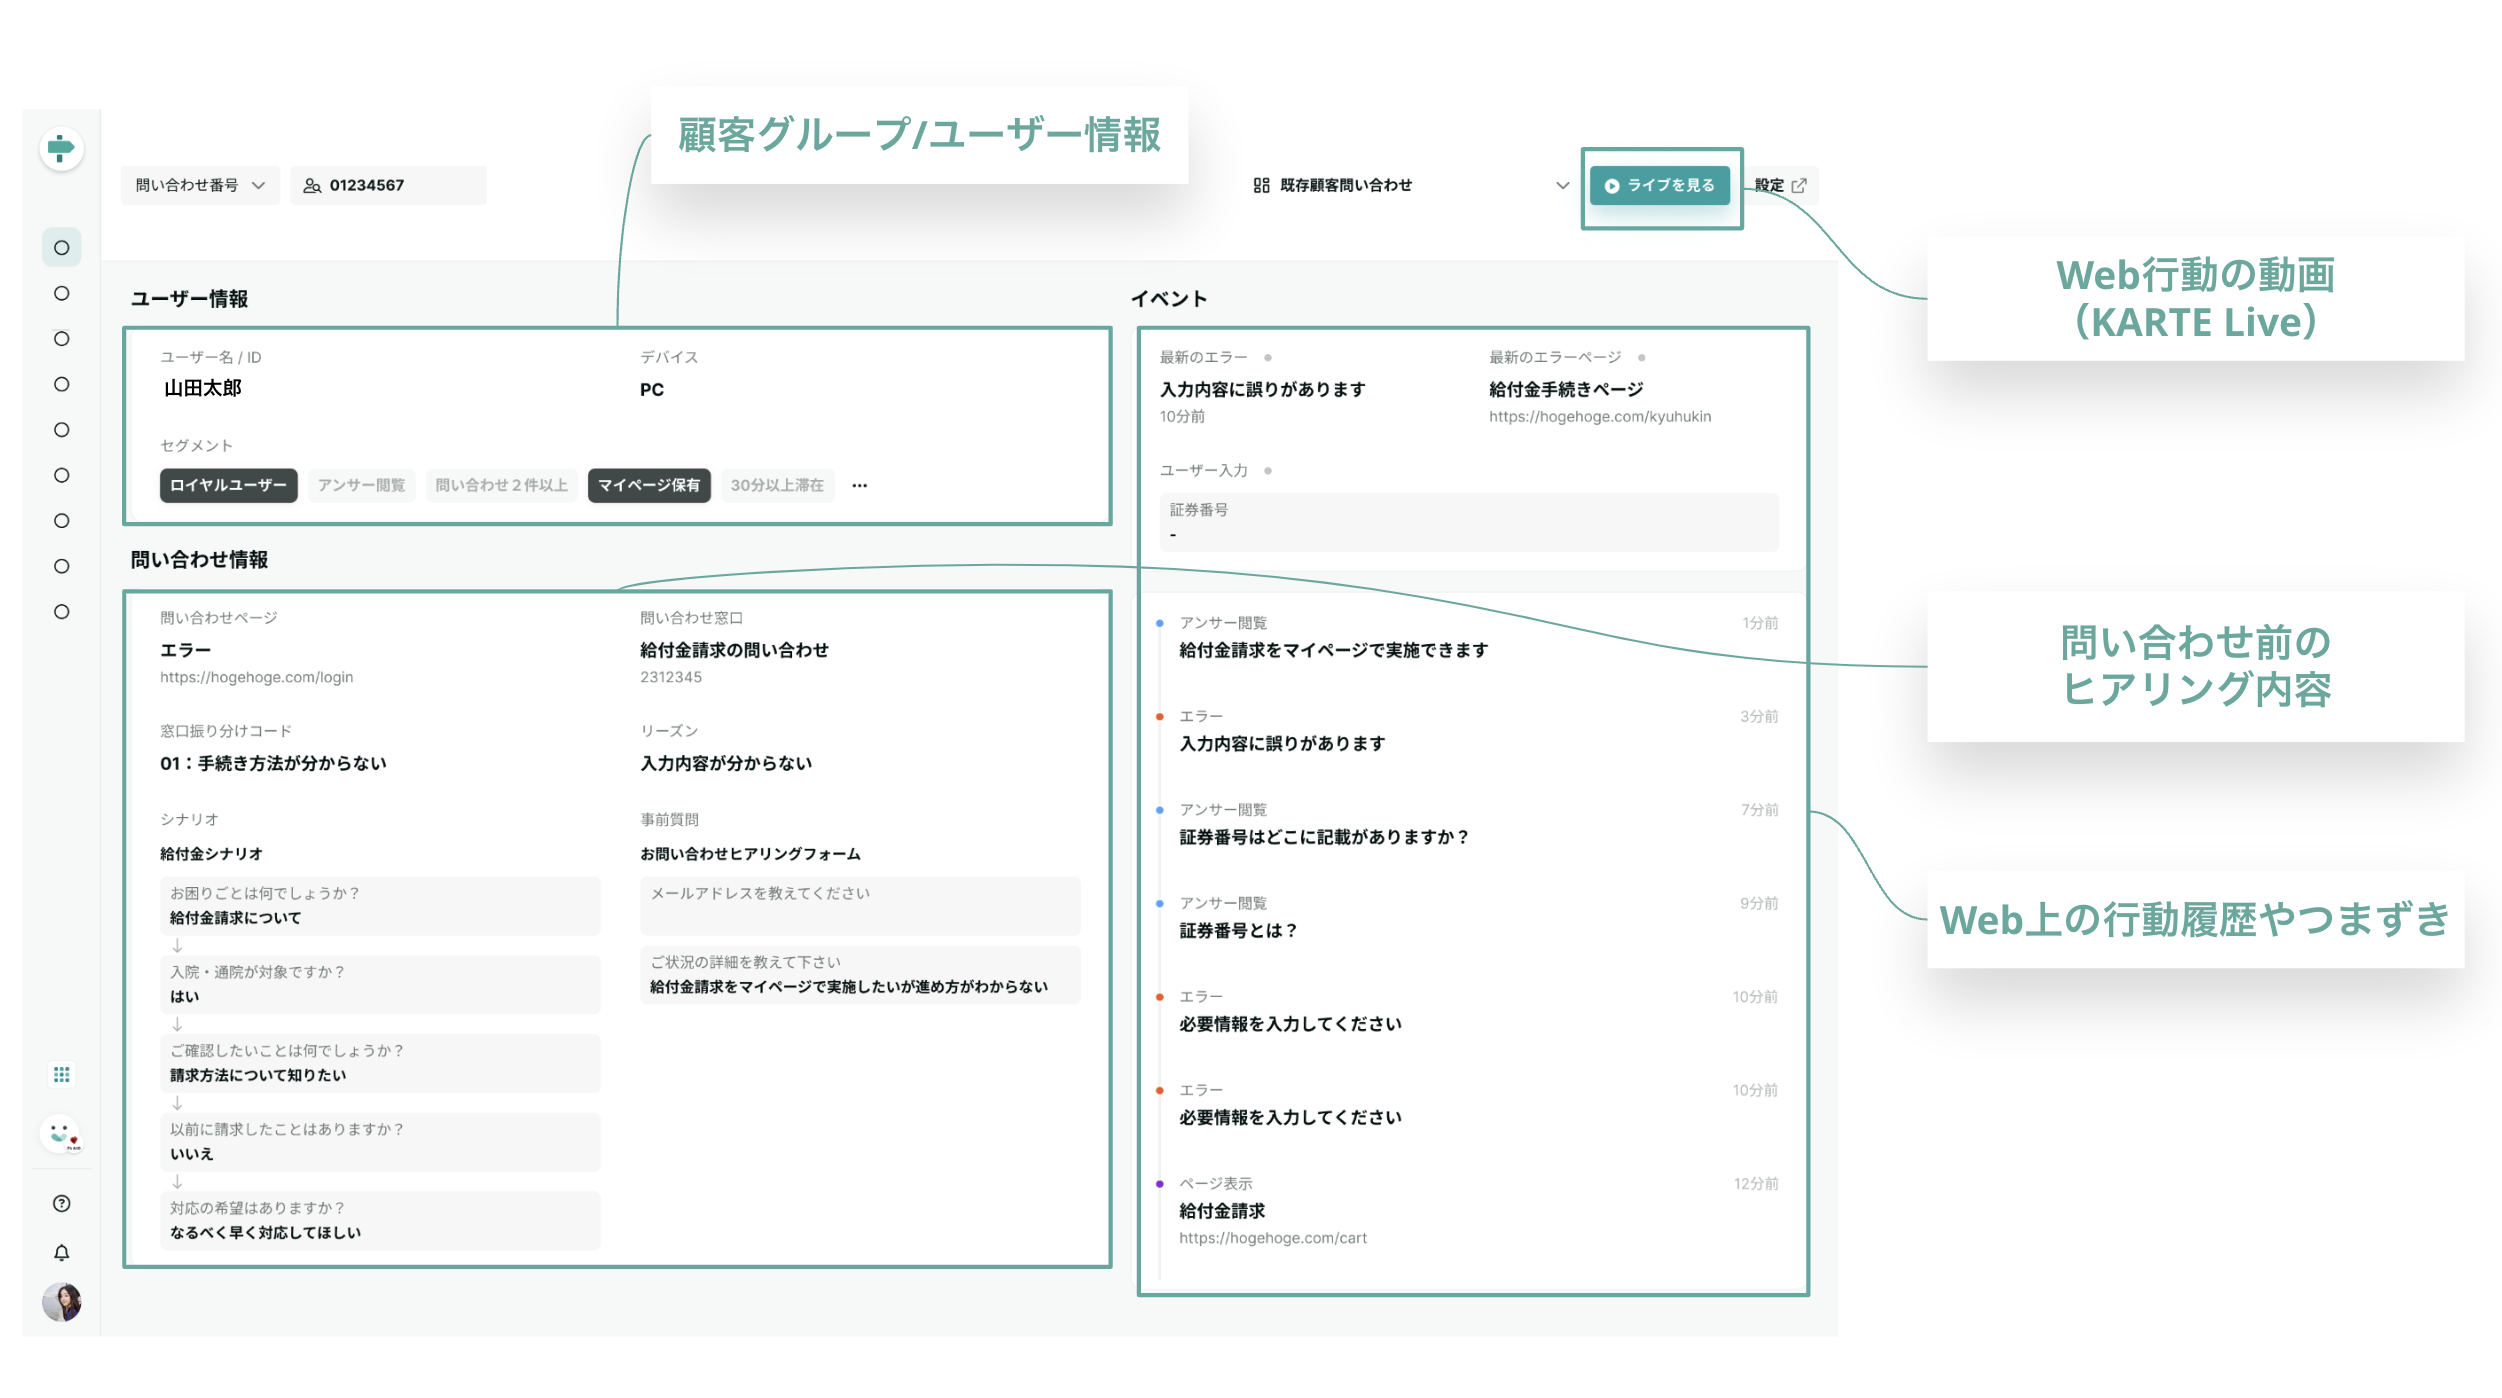Click the person icon beside 01234567

[x=311, y=185]
